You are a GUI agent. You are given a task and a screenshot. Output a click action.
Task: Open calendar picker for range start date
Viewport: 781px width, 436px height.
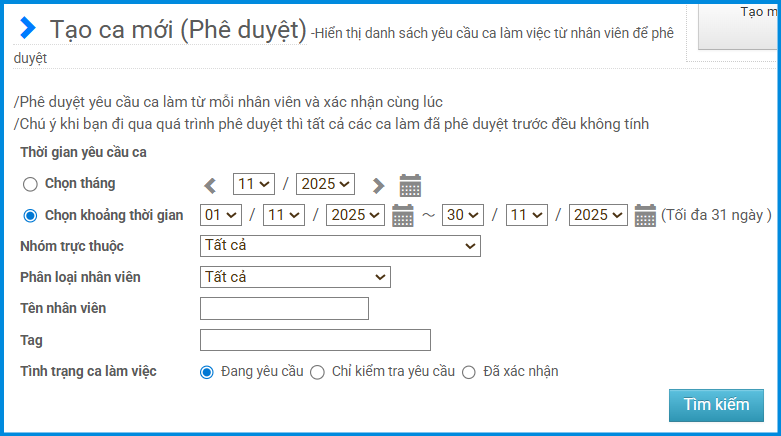pyautogui.click(x=403, y=215)
